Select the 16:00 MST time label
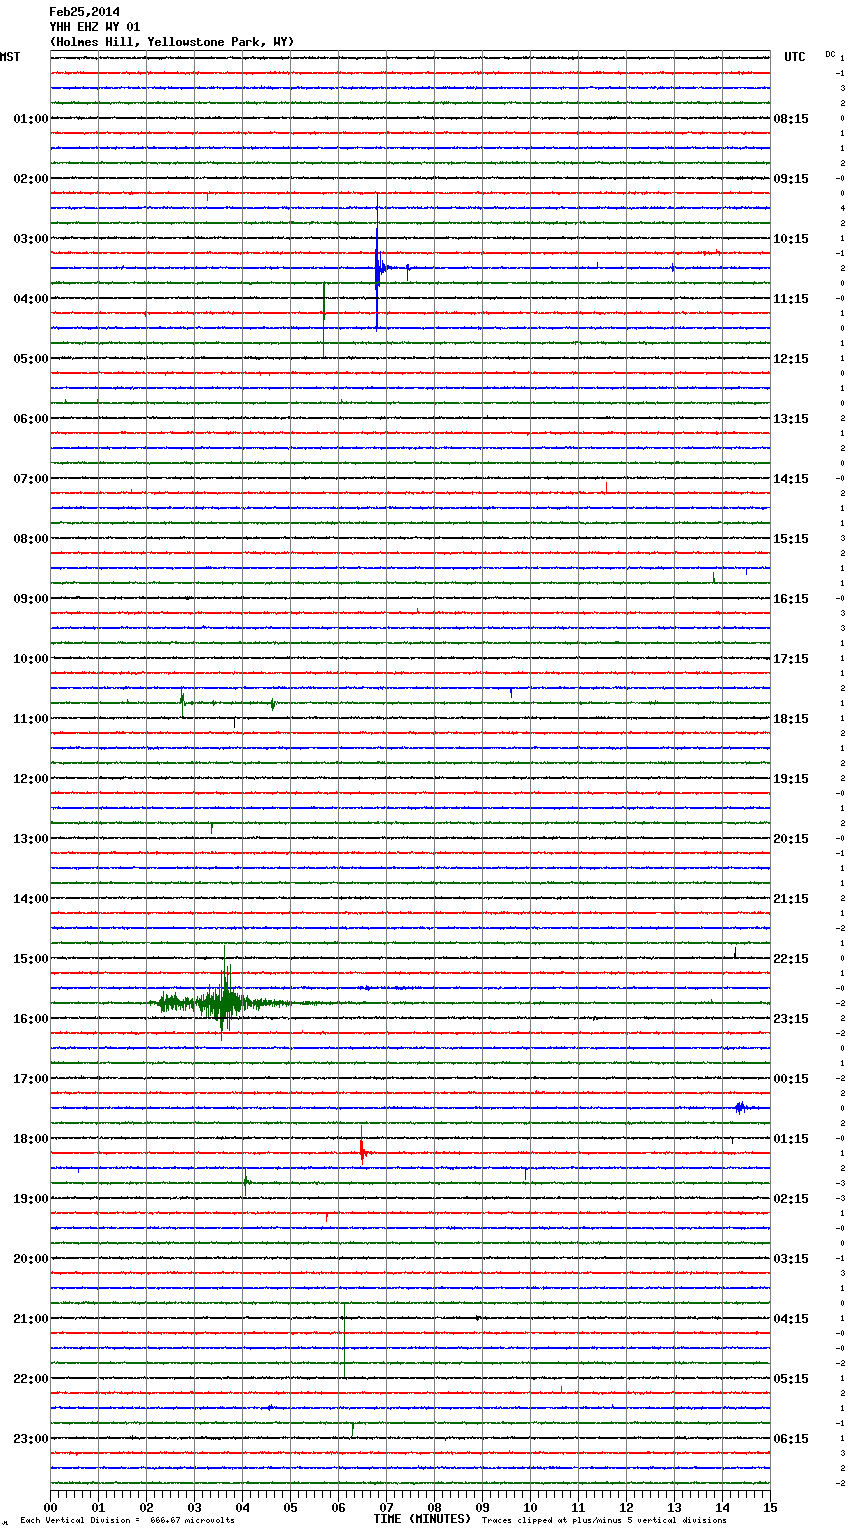 pos(31,1019)
